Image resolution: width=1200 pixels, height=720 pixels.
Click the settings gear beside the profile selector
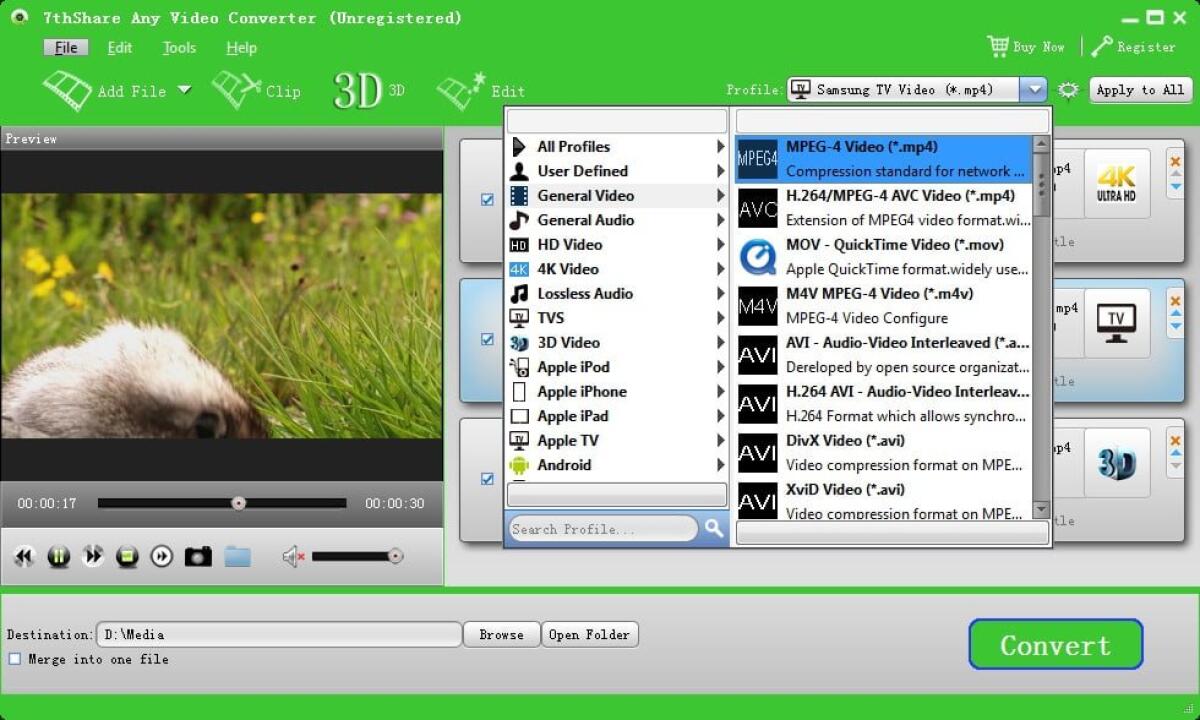pyautogui.click(x=1068, y=89)
